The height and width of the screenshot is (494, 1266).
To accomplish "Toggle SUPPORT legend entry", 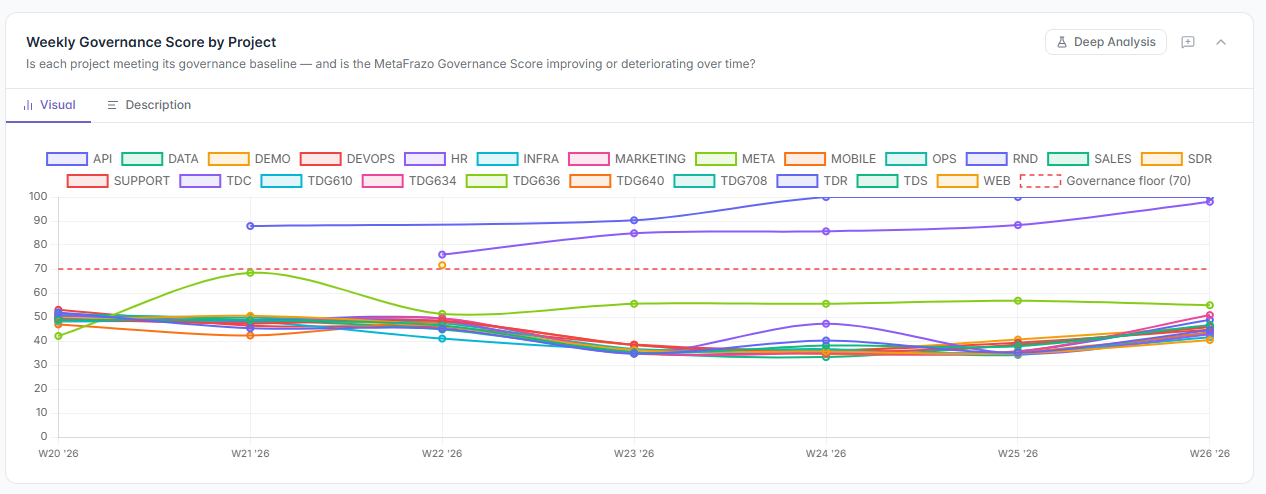I will click(119, 181).
